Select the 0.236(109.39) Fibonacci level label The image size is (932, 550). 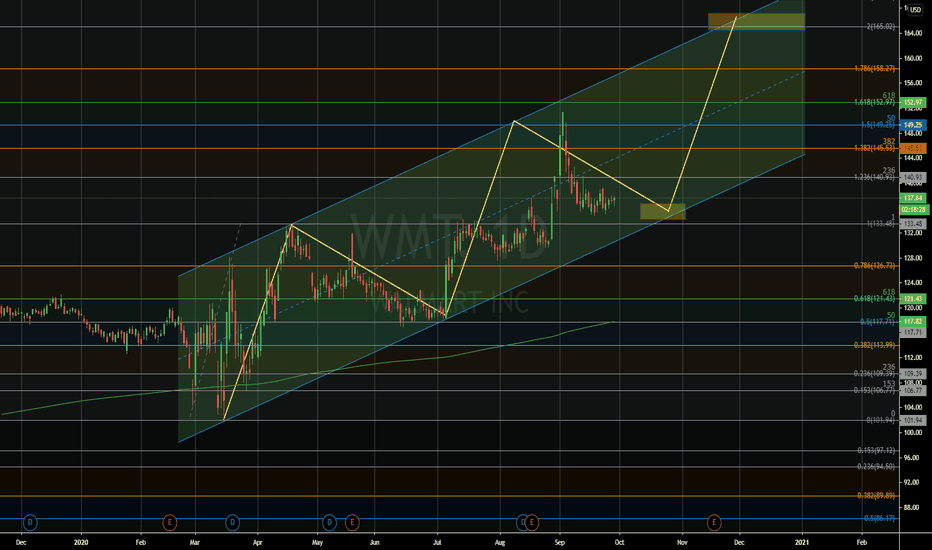[x=874, y=373]
